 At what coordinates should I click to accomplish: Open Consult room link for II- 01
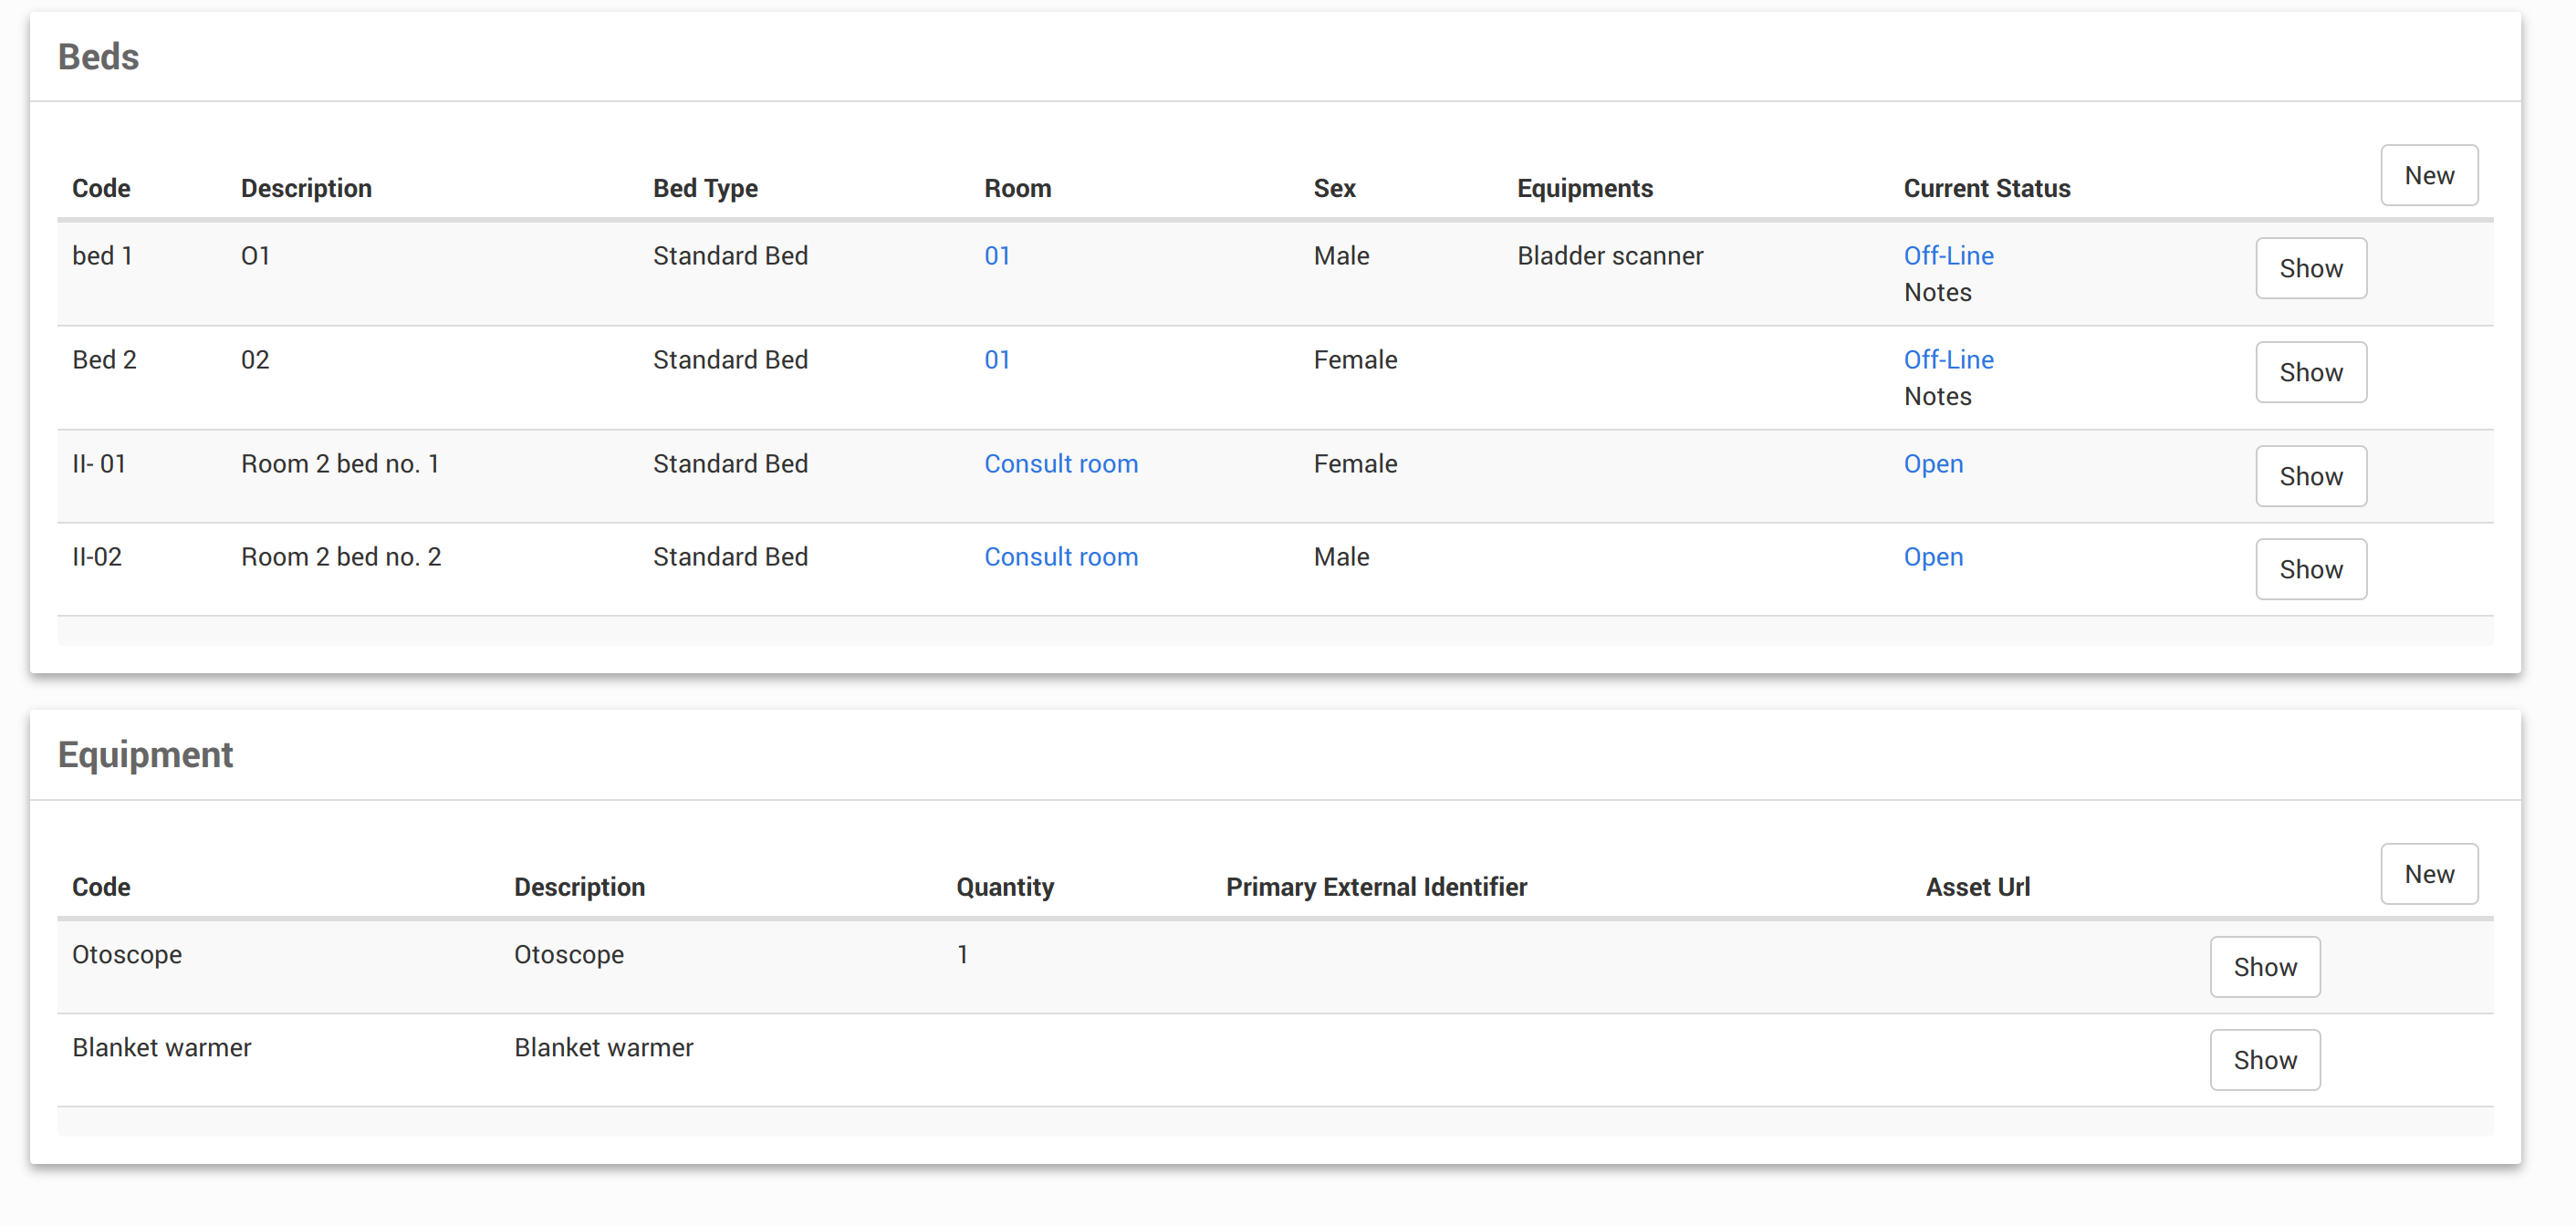click(1060, 464)
